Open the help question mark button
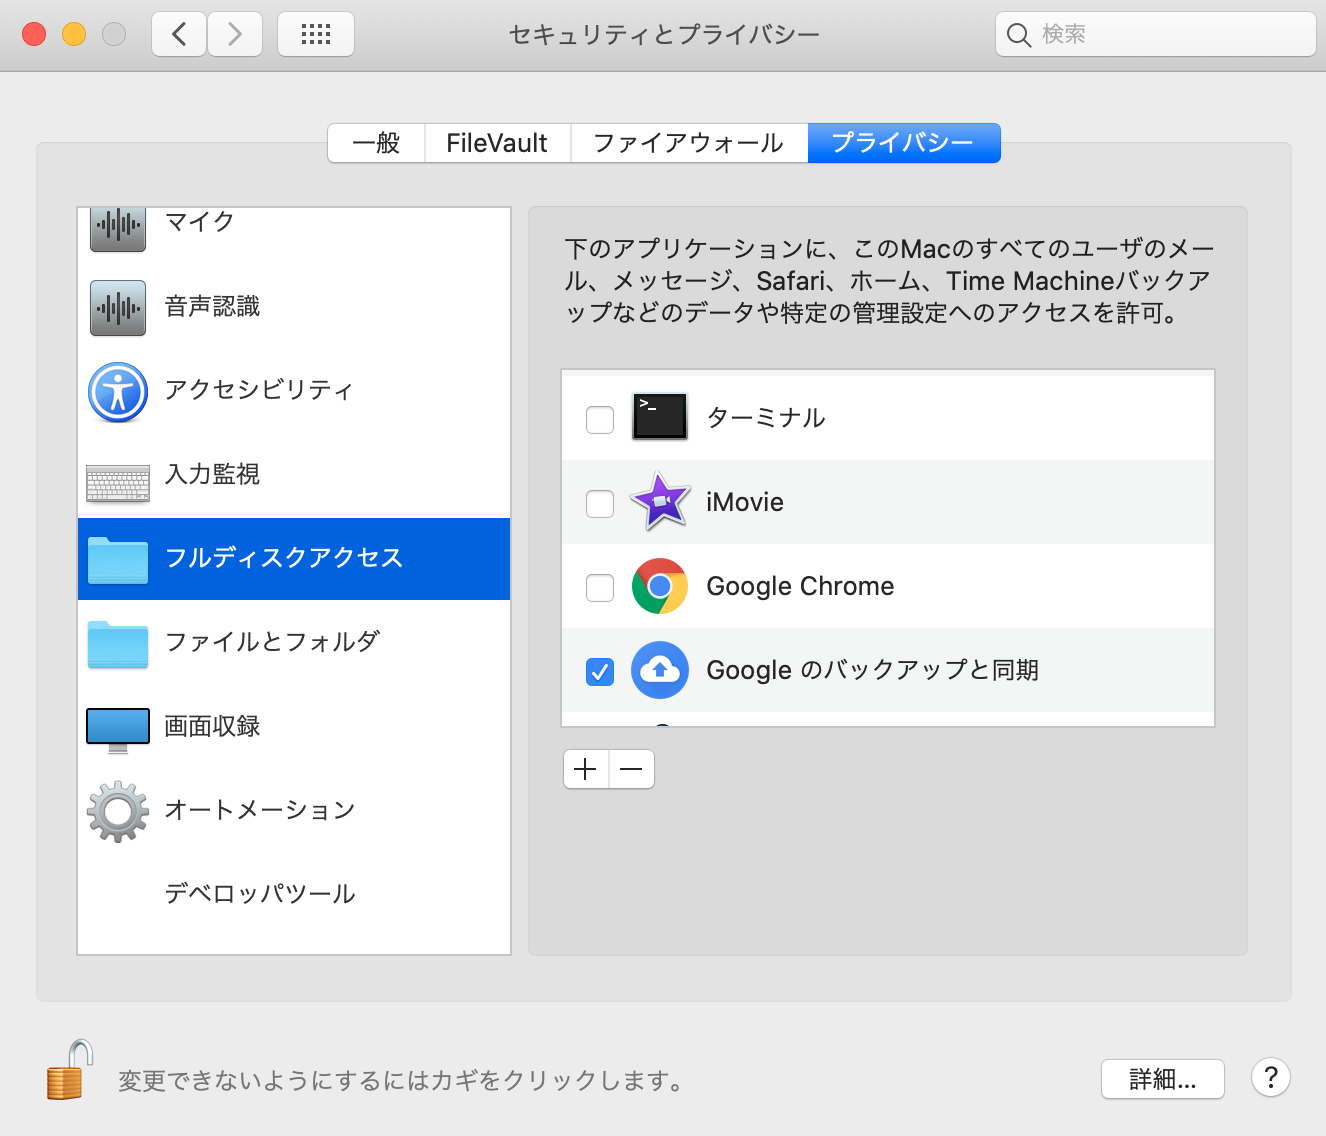This screenshot has width=1326, height=1136. click(1271, 1078)
